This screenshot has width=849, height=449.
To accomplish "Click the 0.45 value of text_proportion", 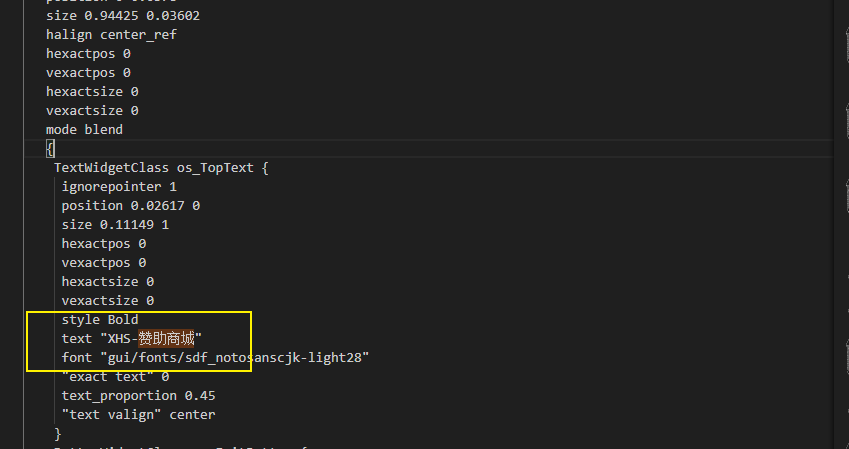I will [x=200, y=396].
